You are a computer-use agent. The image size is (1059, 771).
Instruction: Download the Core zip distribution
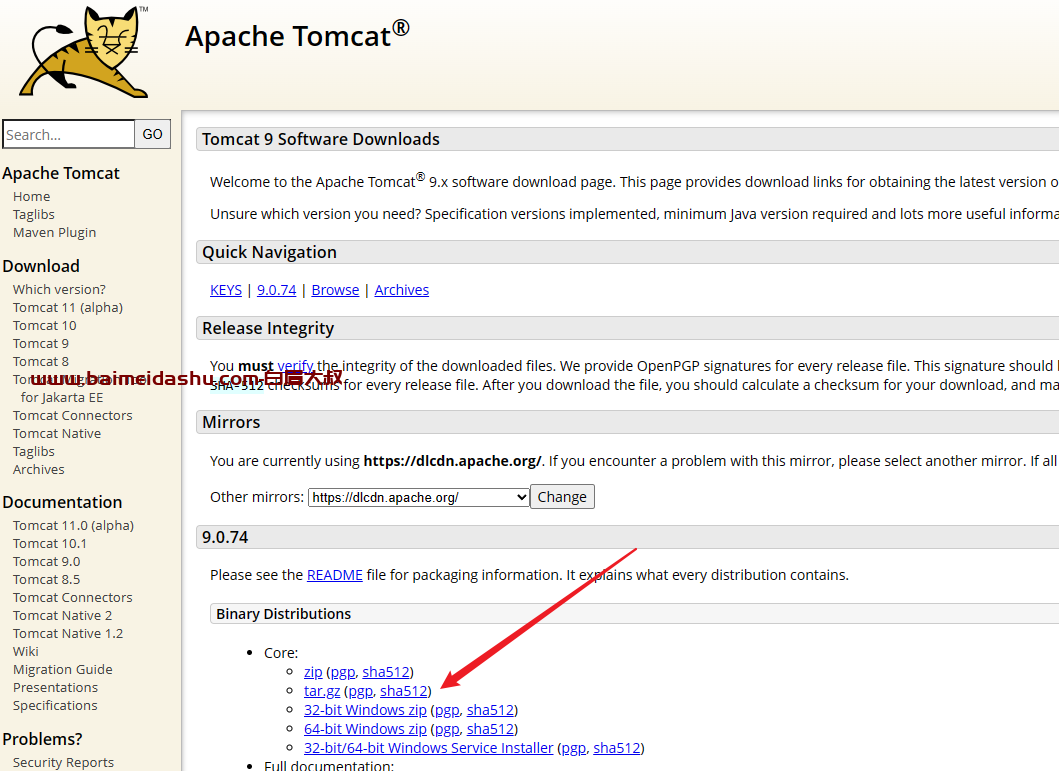click(x=313, y=672)
